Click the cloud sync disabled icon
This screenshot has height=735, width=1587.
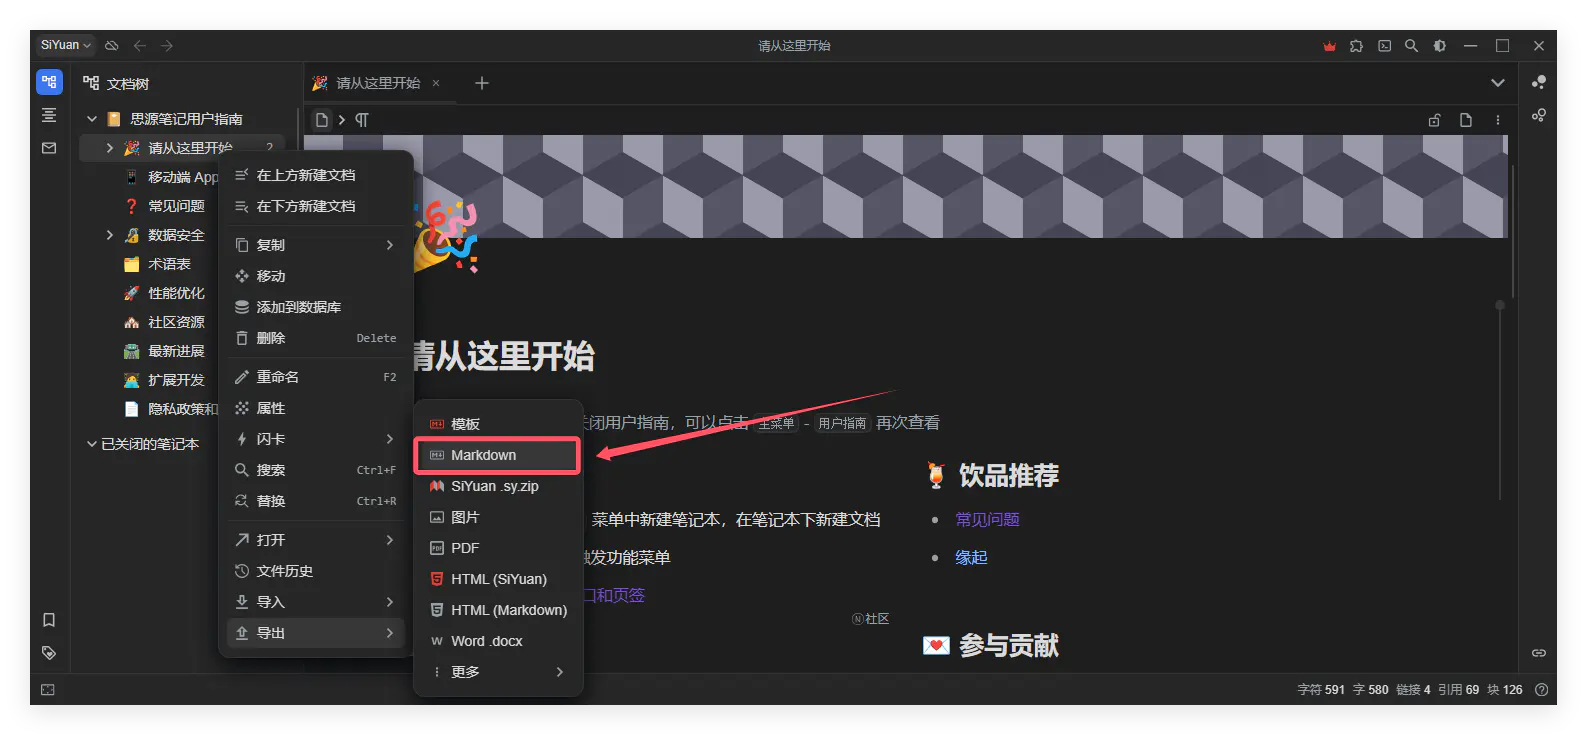[x=112, y=46]
